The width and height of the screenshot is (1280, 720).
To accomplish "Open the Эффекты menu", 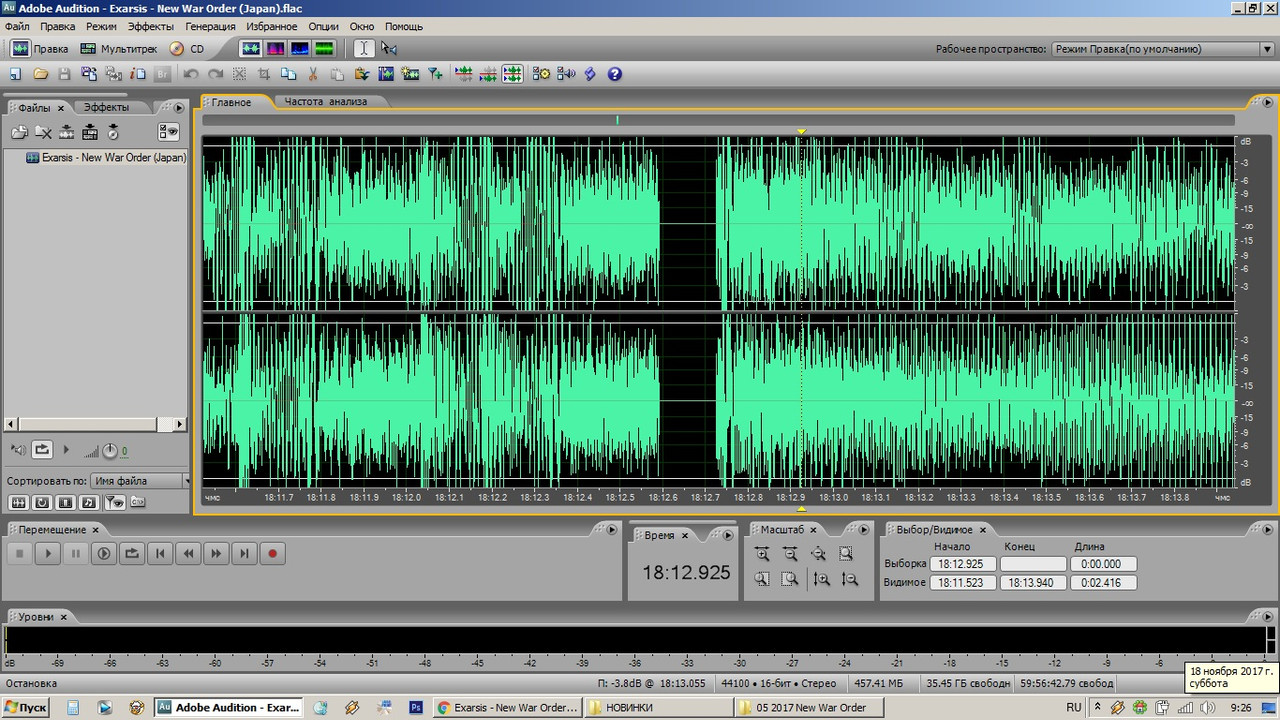I will pyautogui.click(x=151, y=27).
